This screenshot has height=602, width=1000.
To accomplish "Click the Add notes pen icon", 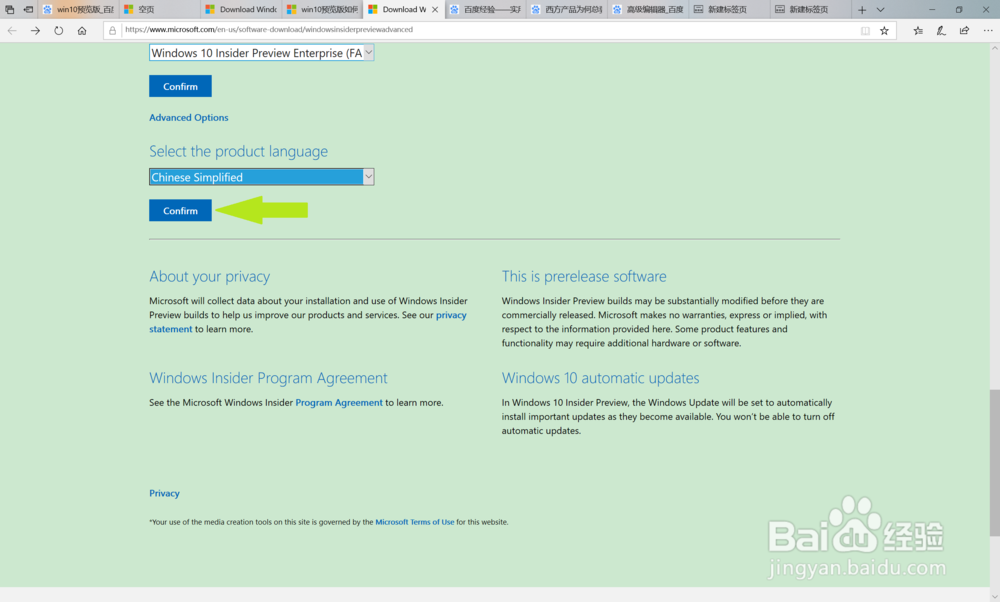I will (941, 31).
